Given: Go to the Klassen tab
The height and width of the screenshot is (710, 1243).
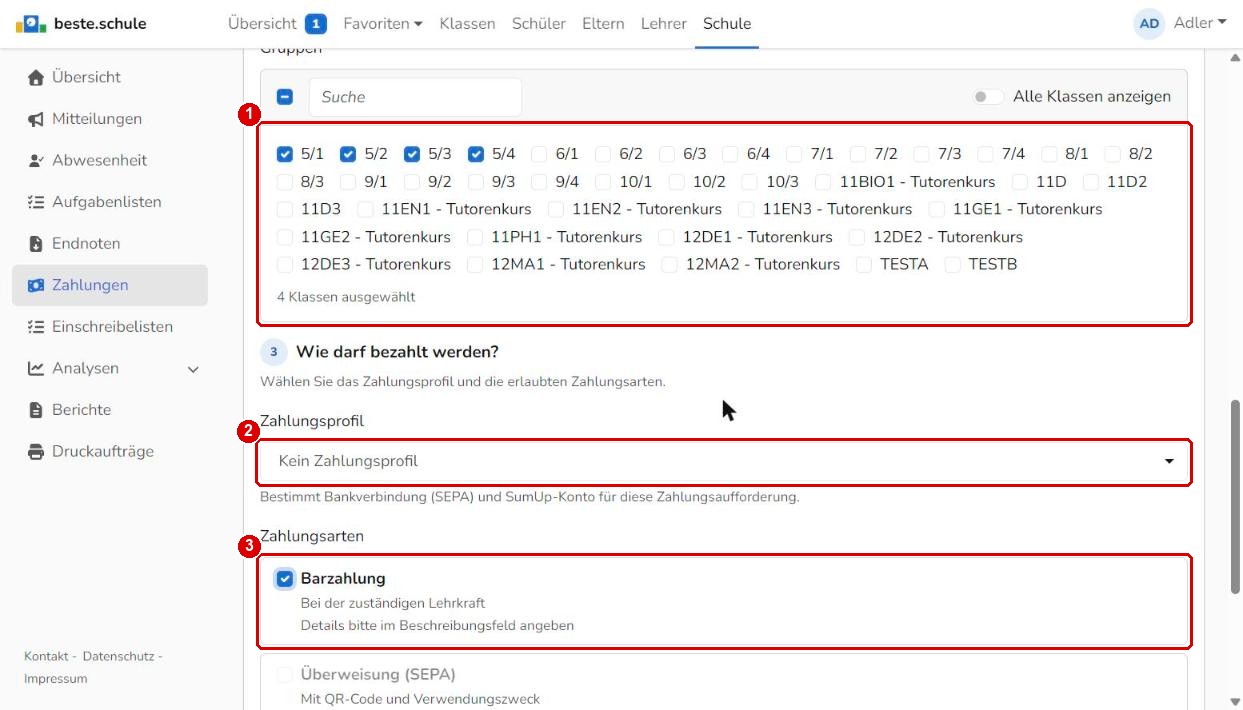Looking at the screenshot, I should tap(467, 23).
